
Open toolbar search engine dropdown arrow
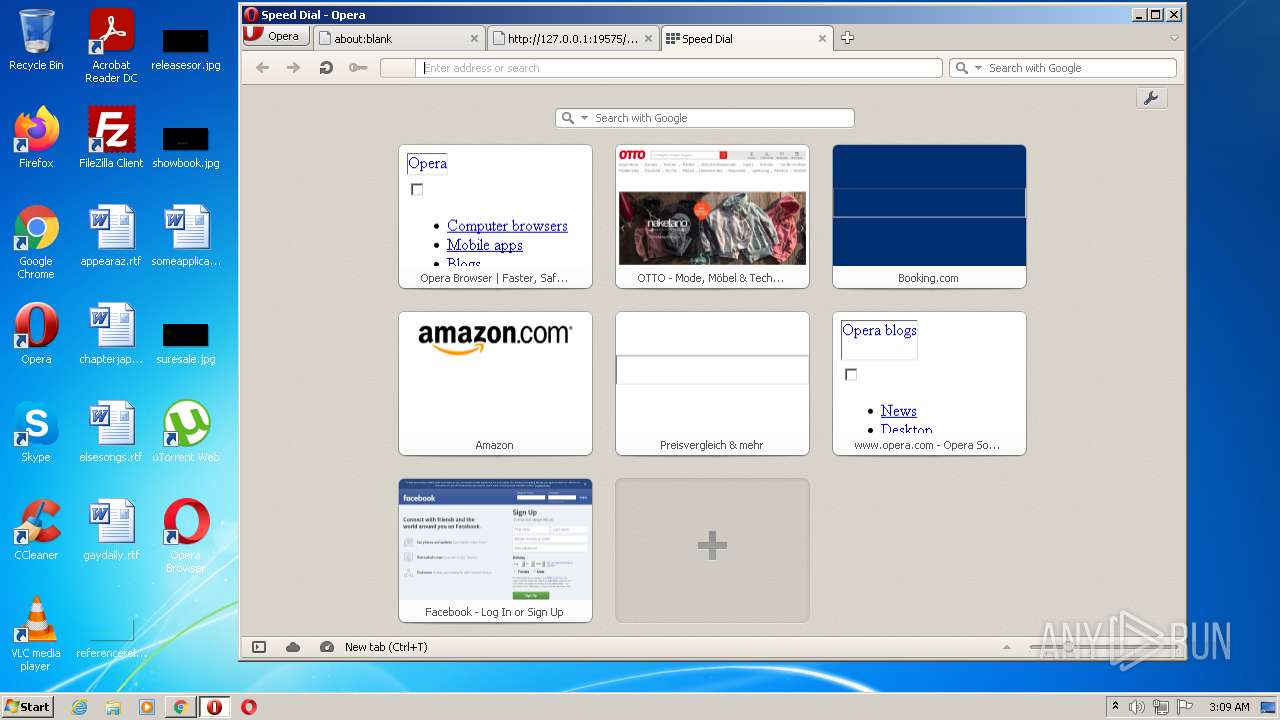tap(977, 68)
